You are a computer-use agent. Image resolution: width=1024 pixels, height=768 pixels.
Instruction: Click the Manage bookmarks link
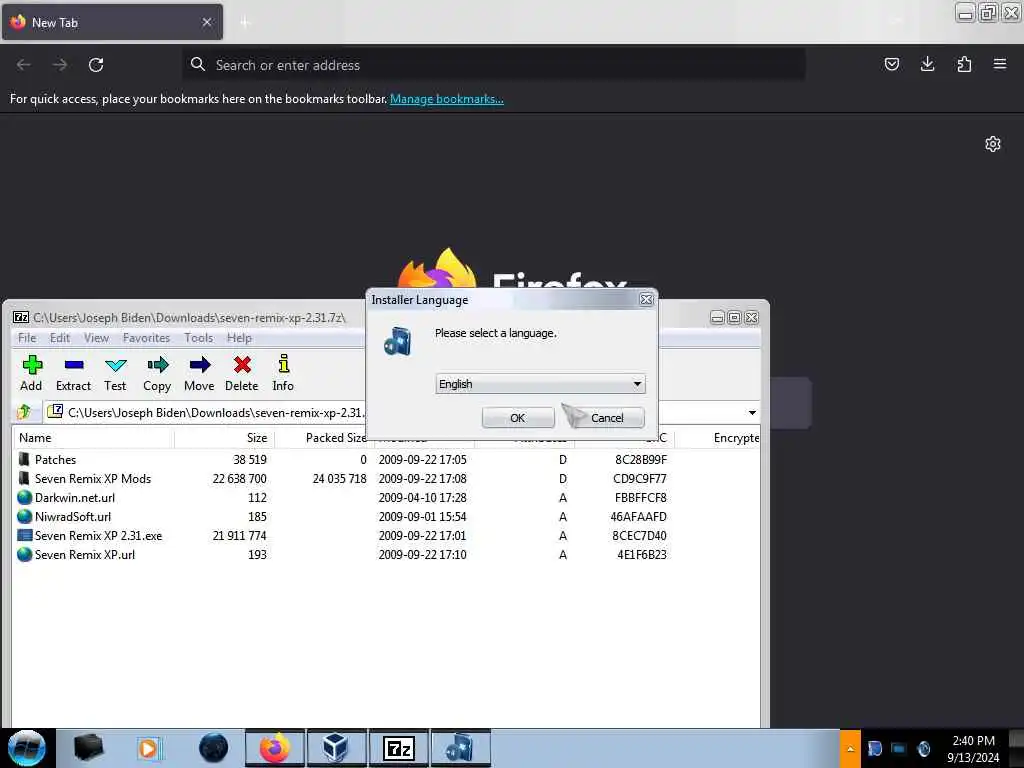[x=447, y=99]
